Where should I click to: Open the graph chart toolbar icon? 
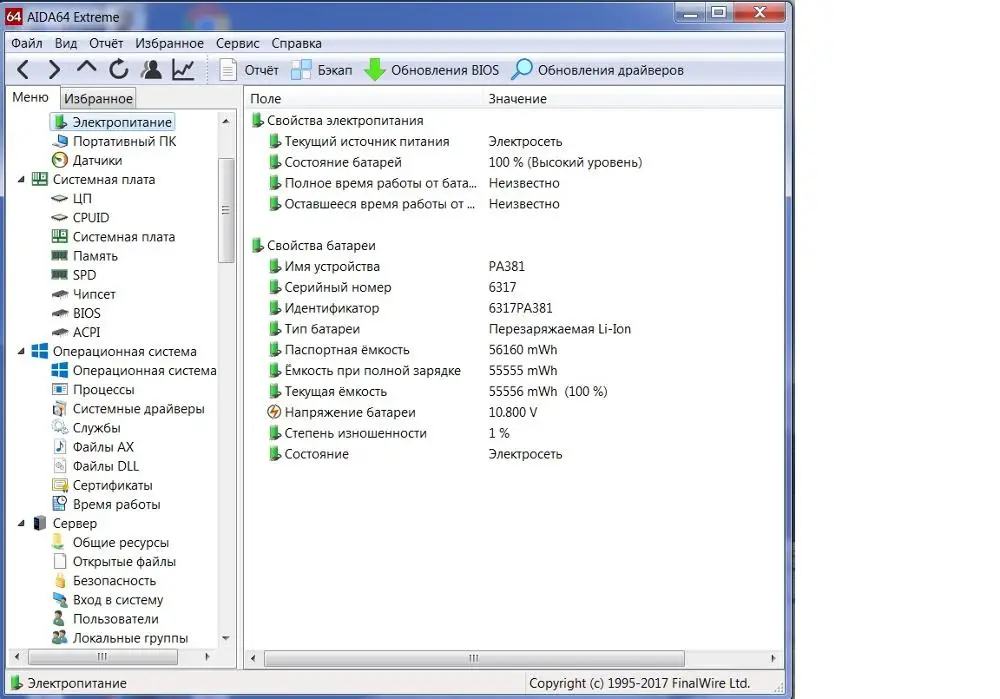184,69
